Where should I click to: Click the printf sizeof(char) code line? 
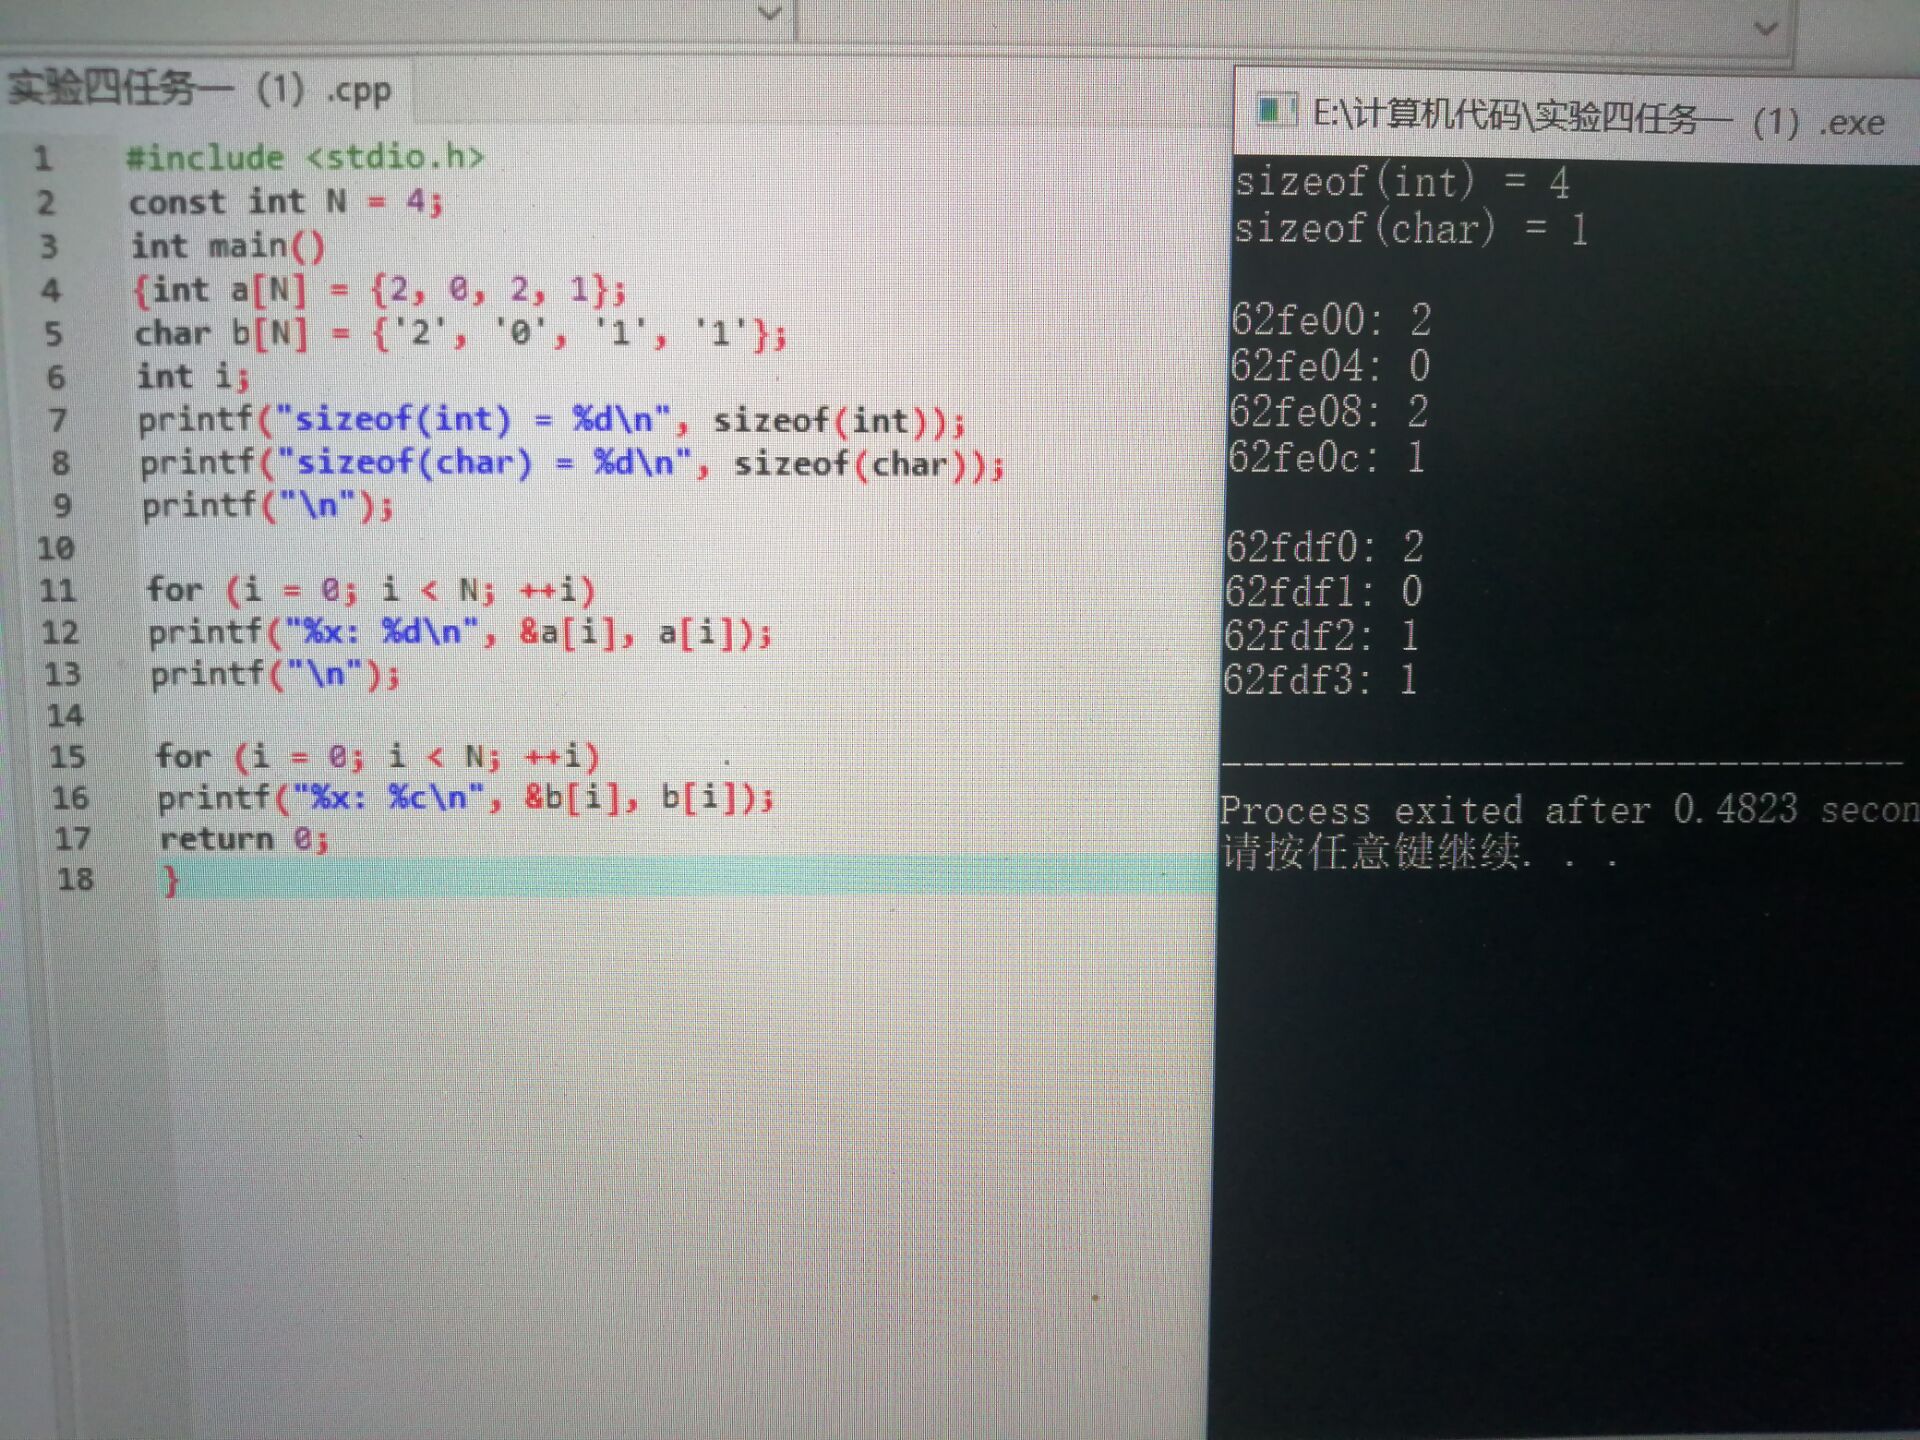[x=570, y=464]
